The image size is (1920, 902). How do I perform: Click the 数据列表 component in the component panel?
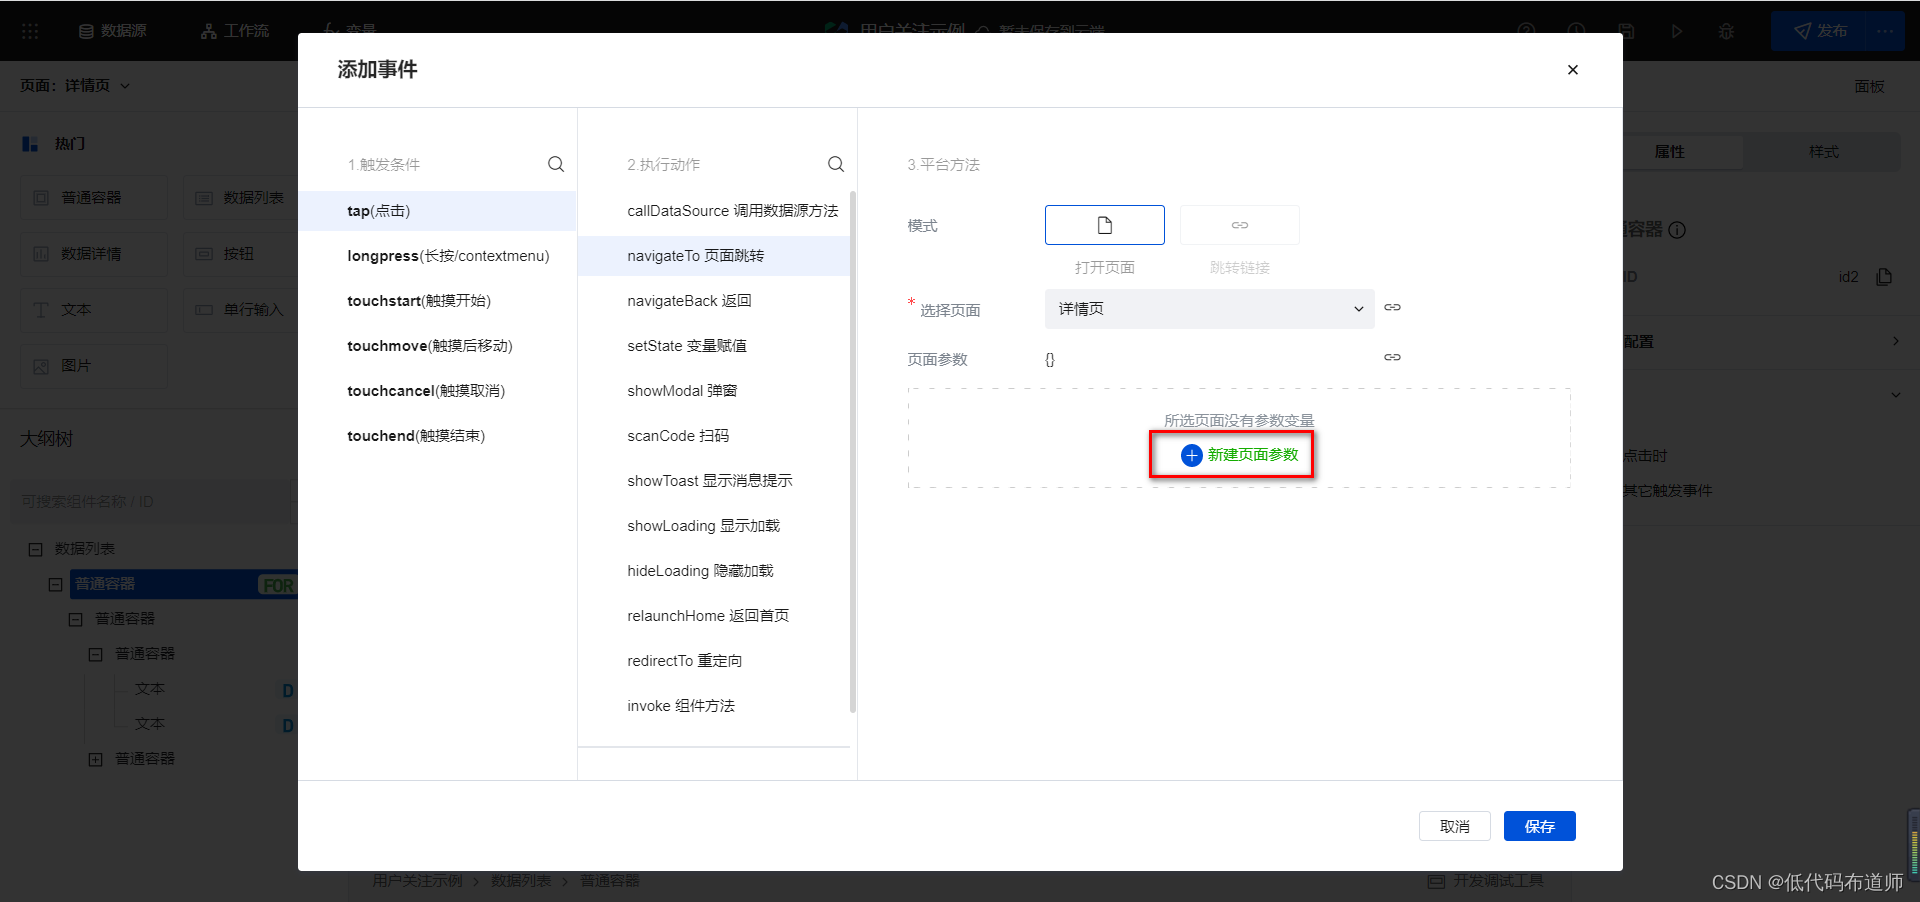click(240, 198)
